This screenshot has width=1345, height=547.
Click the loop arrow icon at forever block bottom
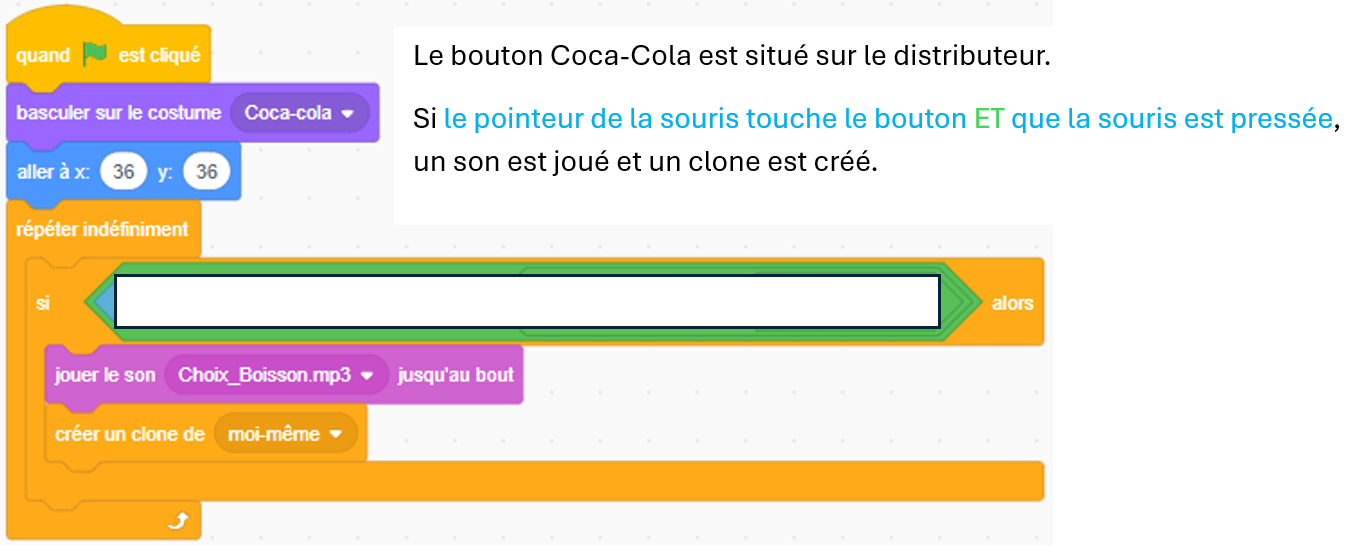180,521
